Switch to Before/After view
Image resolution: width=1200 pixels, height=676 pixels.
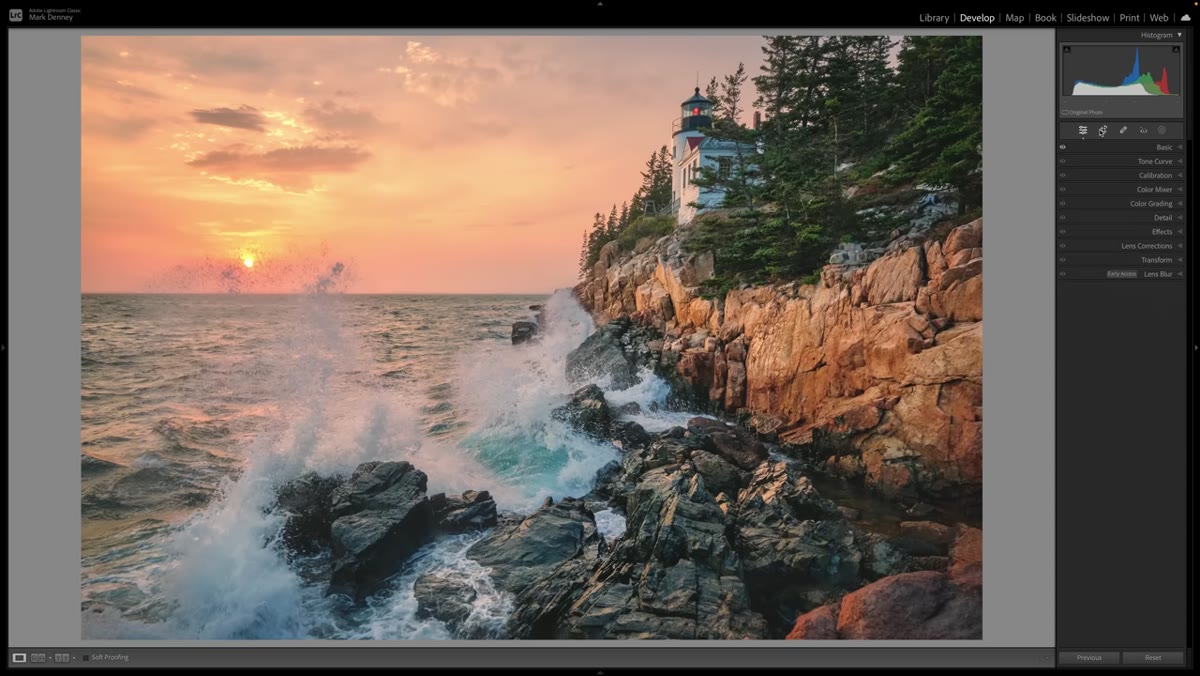[x=62, y=658]
